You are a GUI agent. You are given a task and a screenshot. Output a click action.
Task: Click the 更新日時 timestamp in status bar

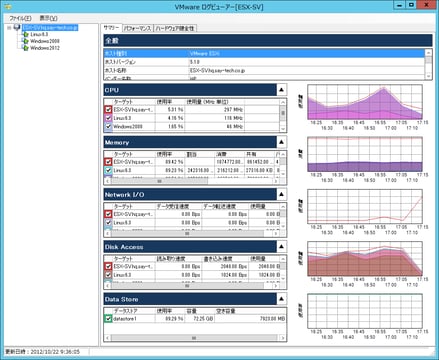42,352
